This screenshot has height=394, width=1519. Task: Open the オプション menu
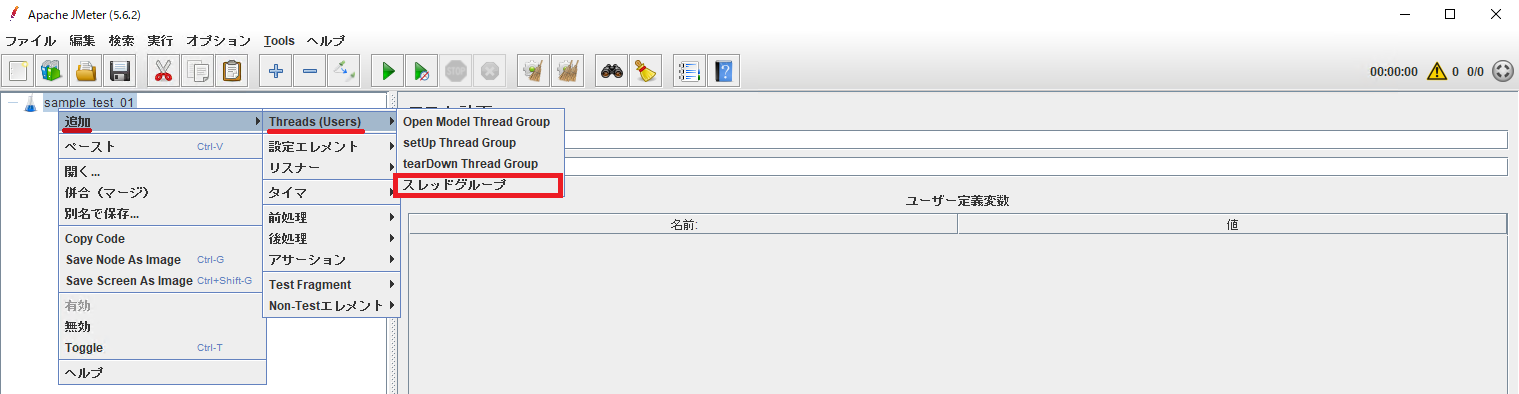coord(218,41)
